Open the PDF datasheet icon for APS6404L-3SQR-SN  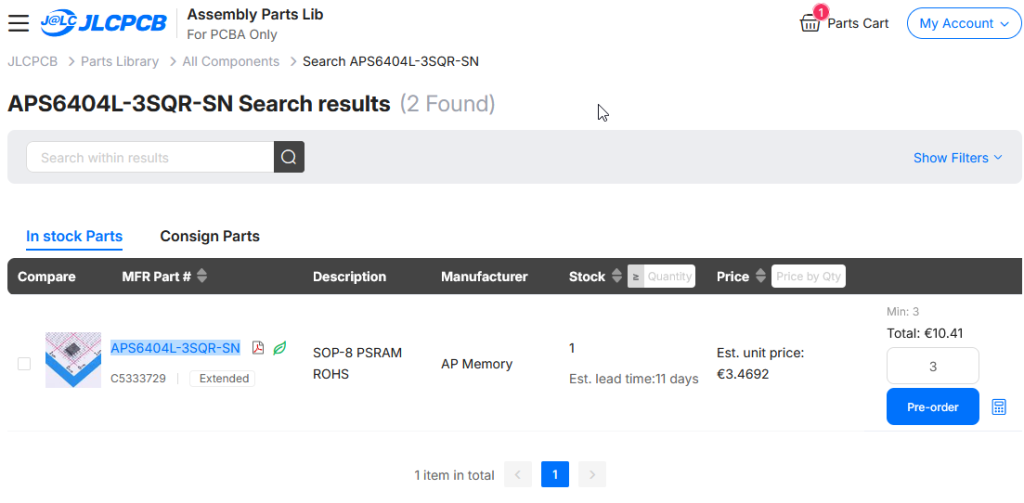coord(258,348)
